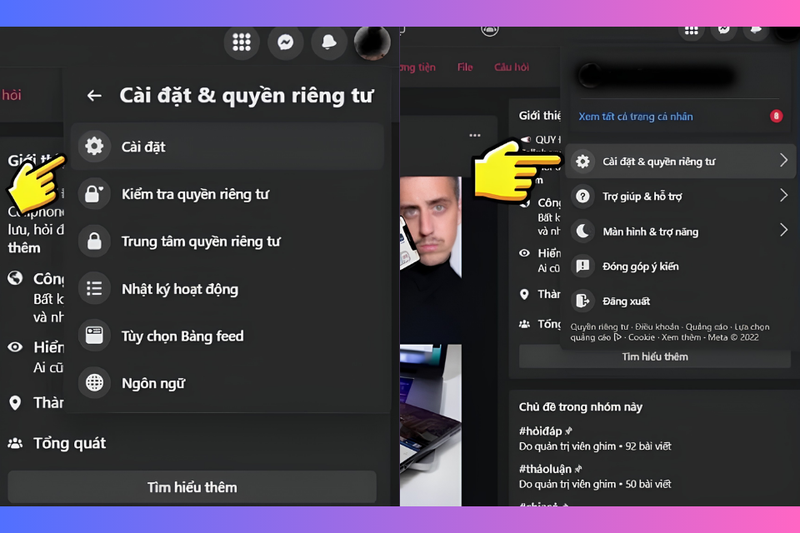Image resolution: width=800 pixels, height=533 pixels.
Task: Click feed icon for Tùy chọn Bảng feed
Action: tap(94, 336)
